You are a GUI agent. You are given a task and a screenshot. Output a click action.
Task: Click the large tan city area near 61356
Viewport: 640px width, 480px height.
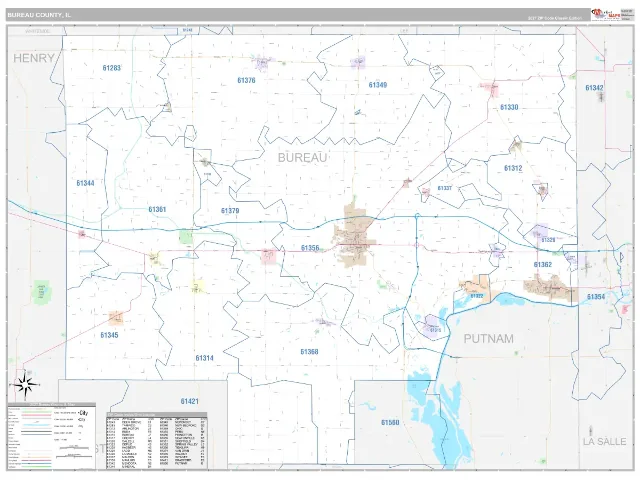[x=355, y=238]
